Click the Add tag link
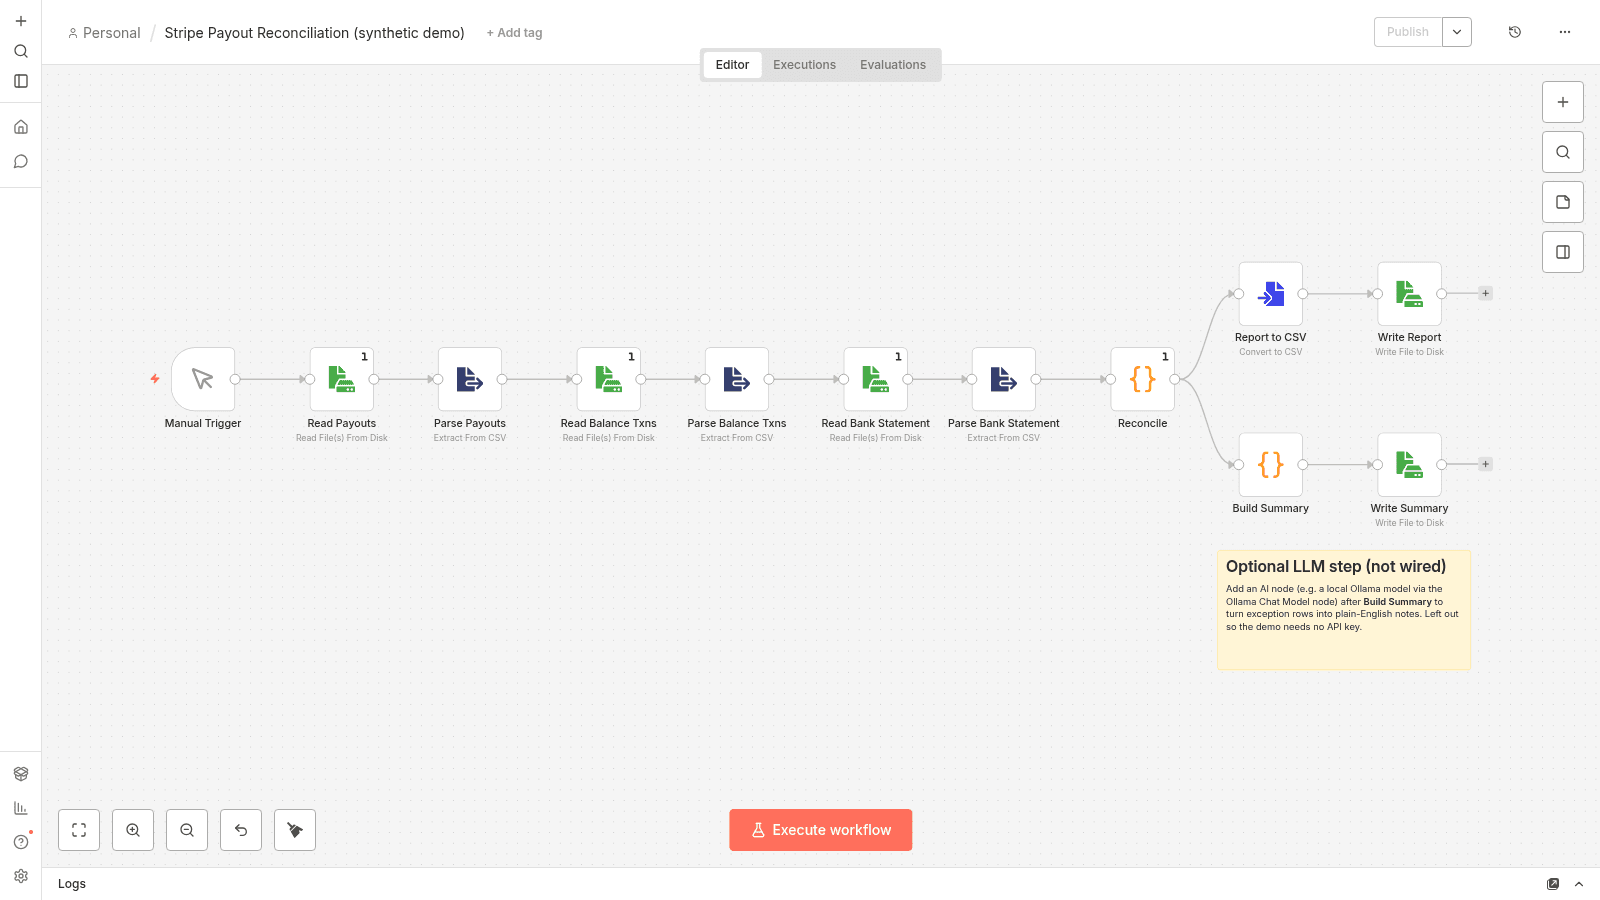The width and height of the screenshot is (1600, 900). coord(514,33)
